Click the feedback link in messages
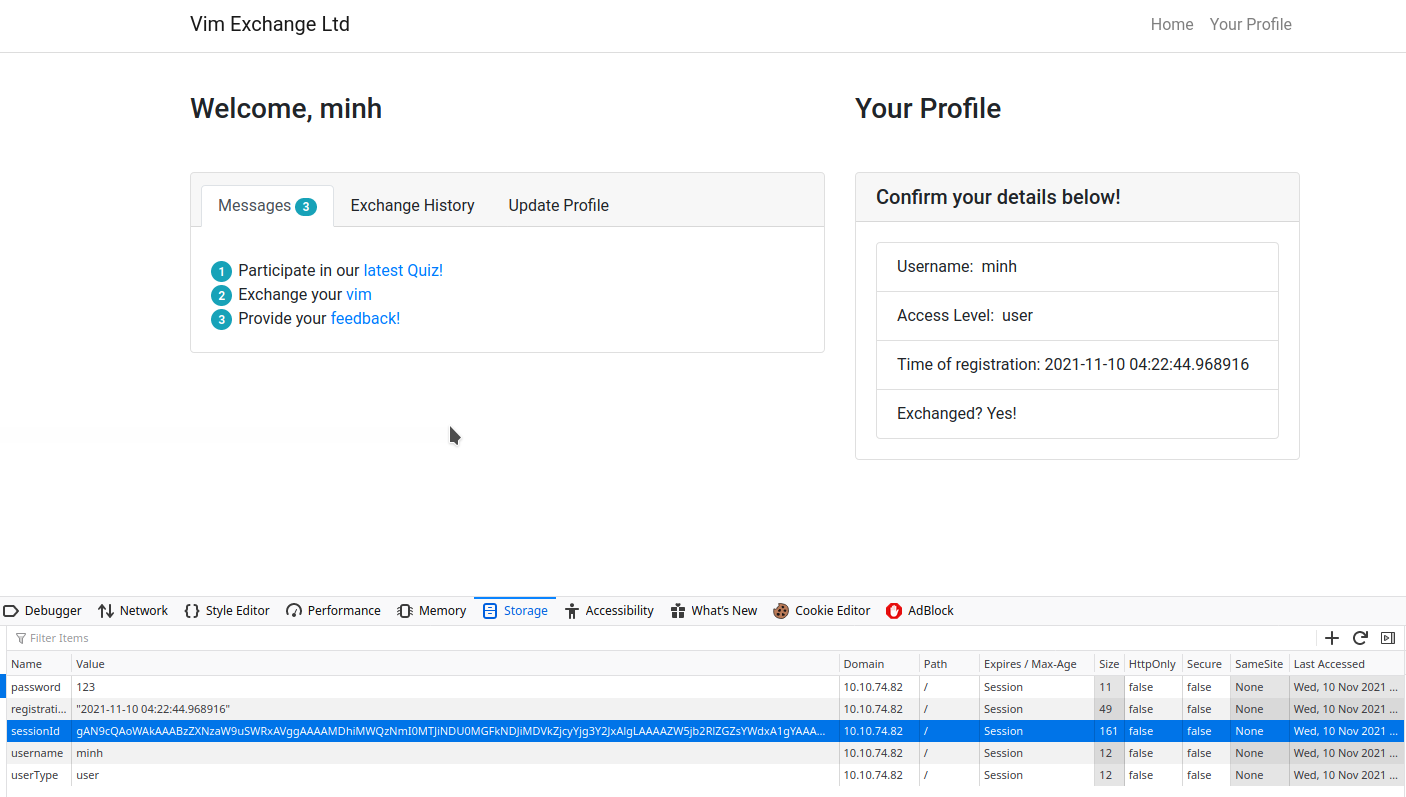The height and width of the screenshot is (797, 1406). (x=365, y=318)
